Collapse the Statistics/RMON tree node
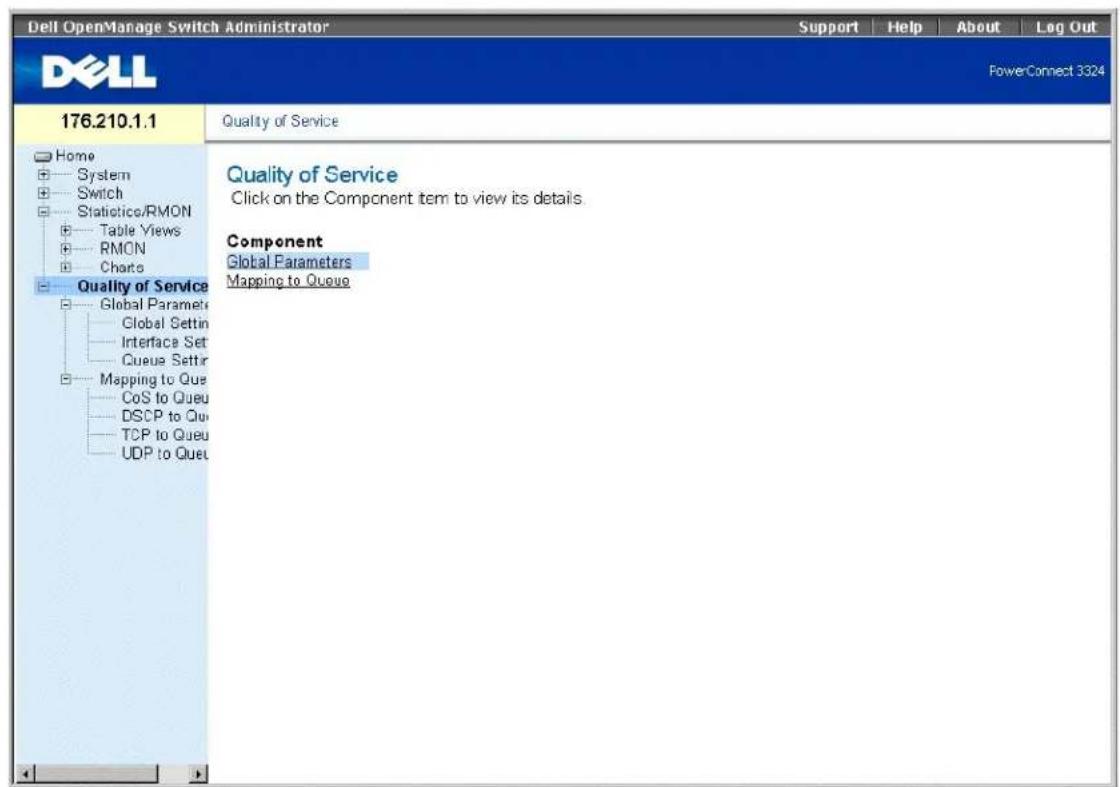This screenshot has height=787, width=1120. (44, 212)
